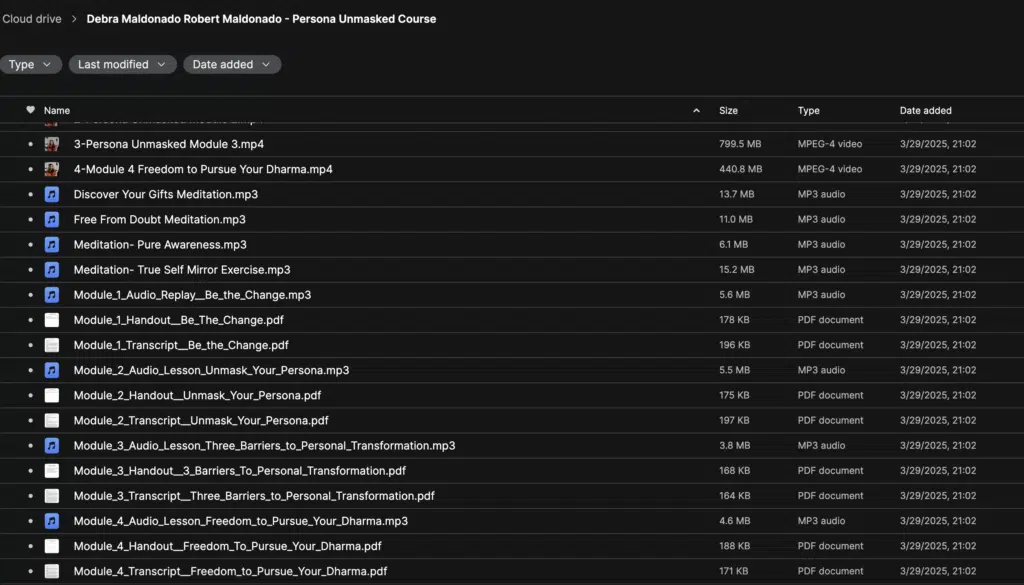Click the video thumbnail for 3-Persona Unmasked Module 3.mp4
Image resolution: width=1024 pixels, height=585 pixels.
click(x=52, y=144)
